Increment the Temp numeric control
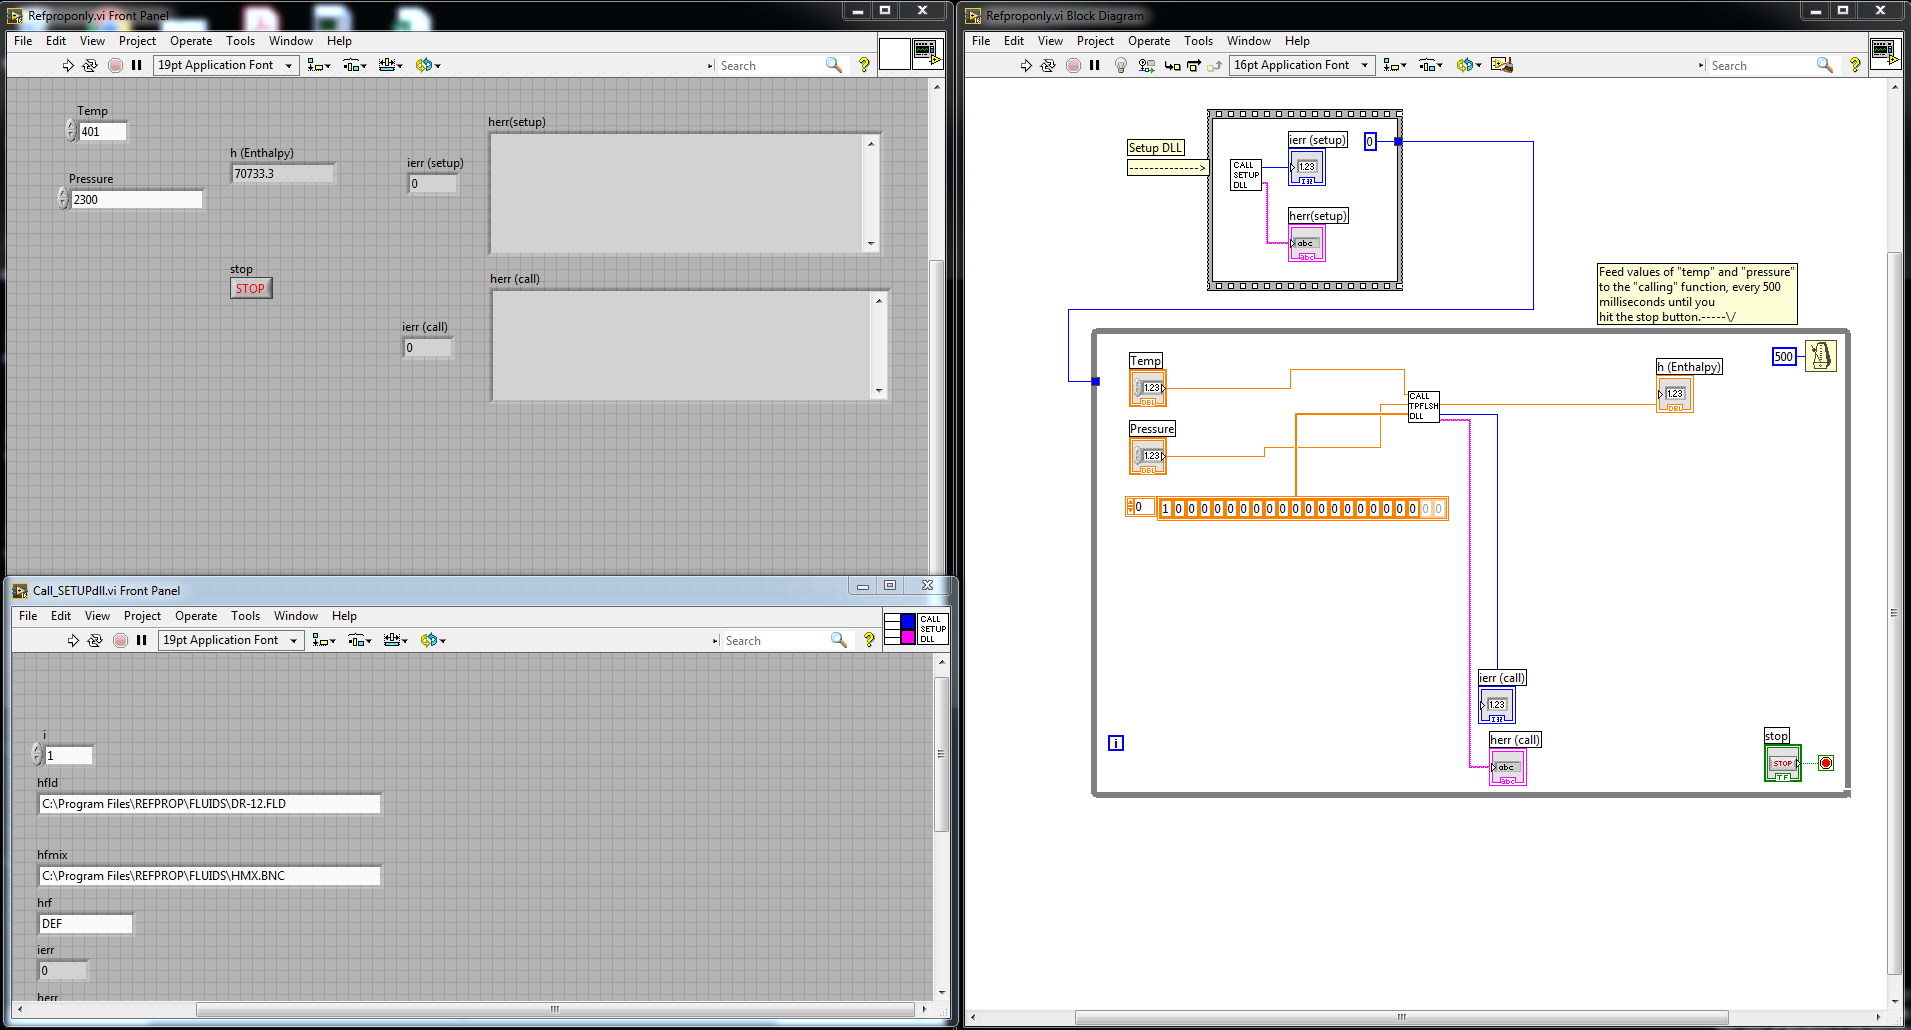Viewport: 1911px width, 1030px height. tap(68, 126)
